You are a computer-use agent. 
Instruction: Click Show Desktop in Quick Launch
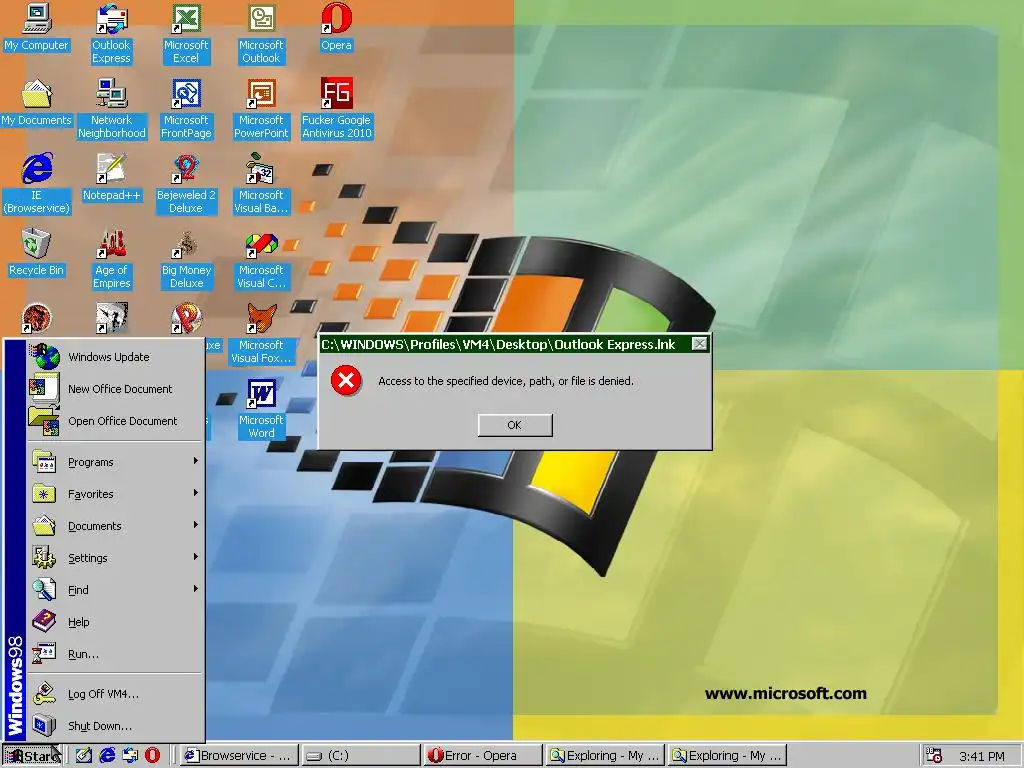(84, 756)
